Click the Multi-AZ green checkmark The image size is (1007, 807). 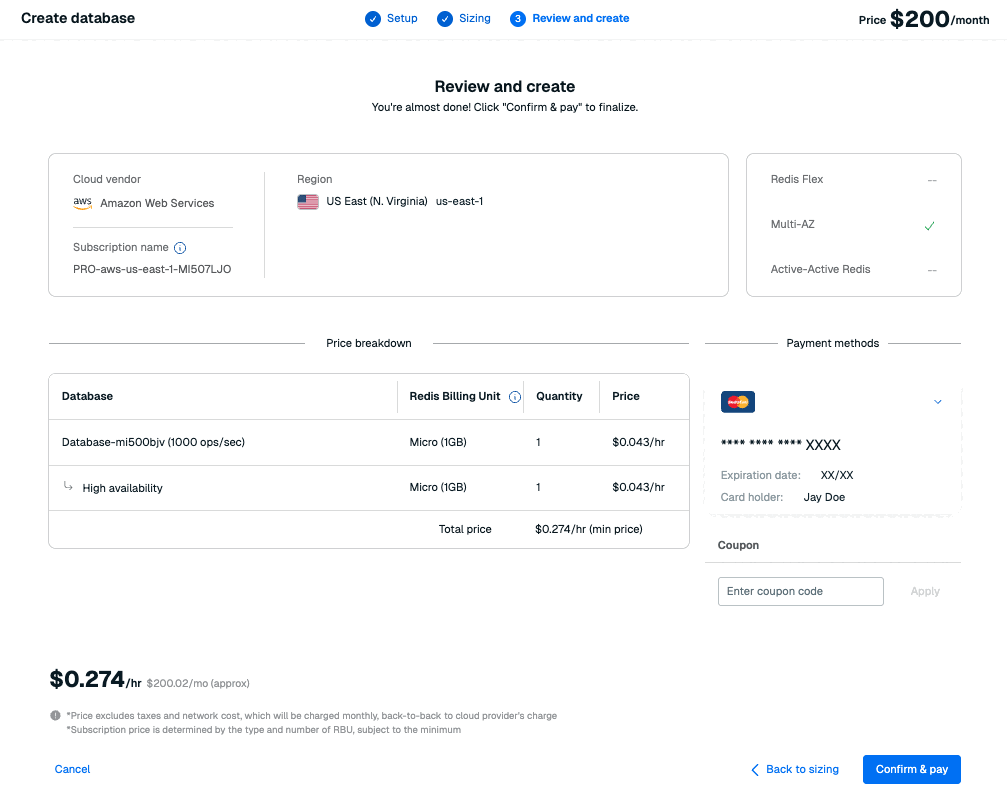(x=929, y=226)
